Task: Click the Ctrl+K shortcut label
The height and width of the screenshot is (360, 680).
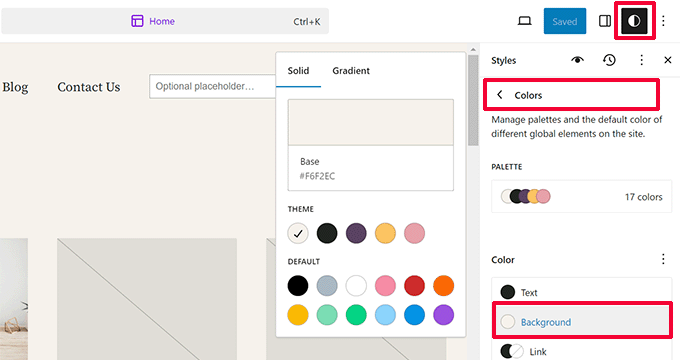Action: [307, 21]
